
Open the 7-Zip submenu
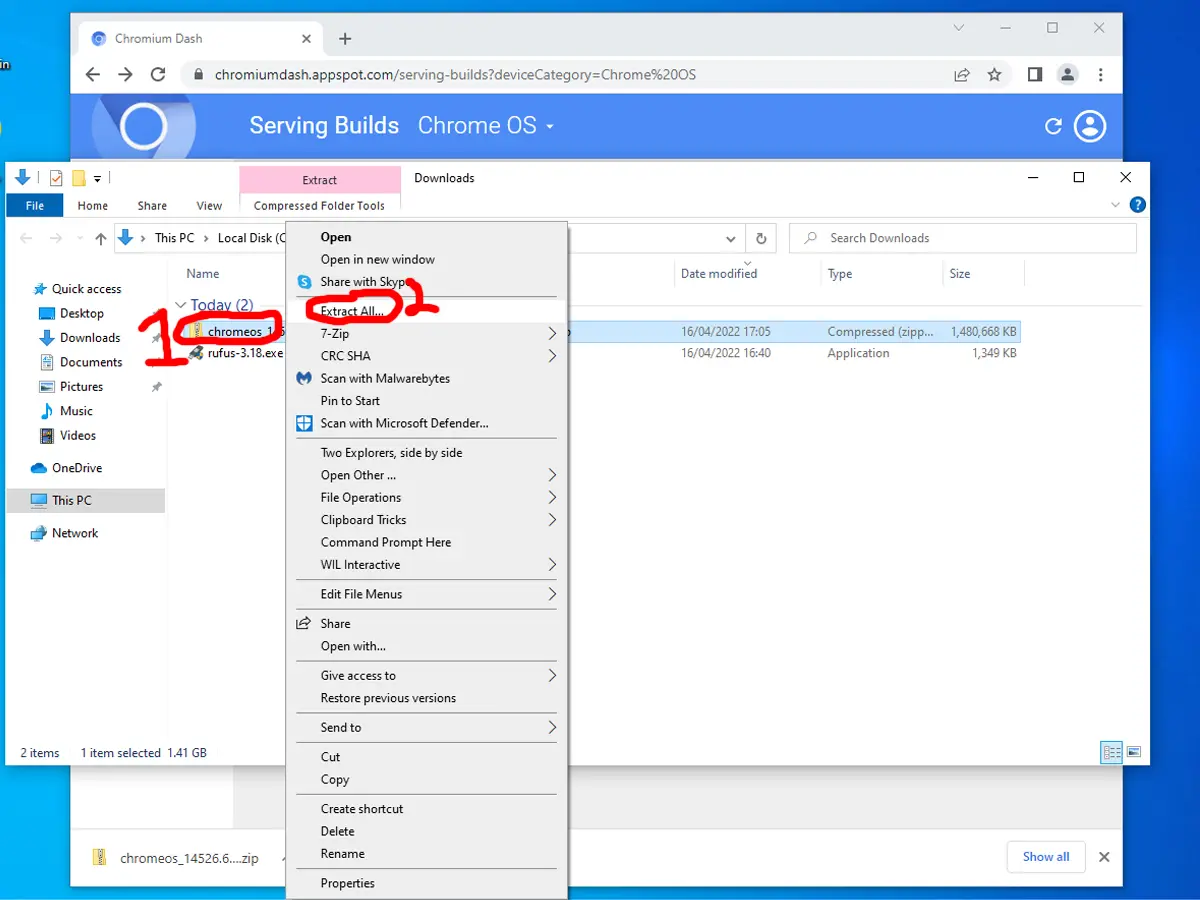[x=426, y=333]
